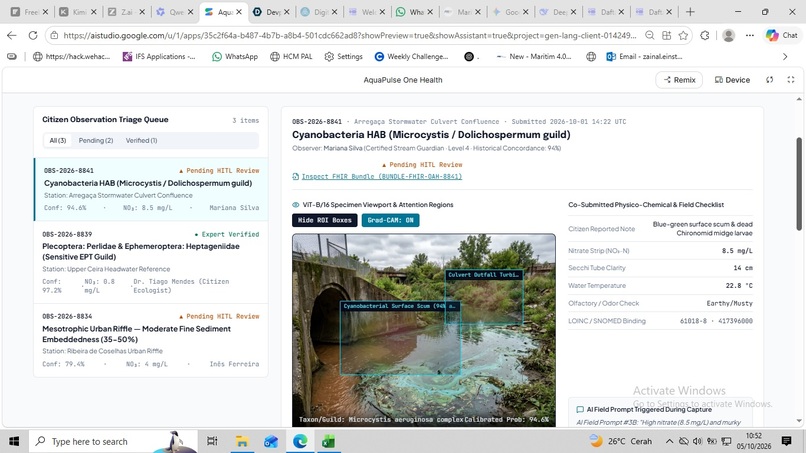Toggle Grad-CAM: ON button
Image resolution: width=806 pixels, height=453 pixels.
pos(390,220)
